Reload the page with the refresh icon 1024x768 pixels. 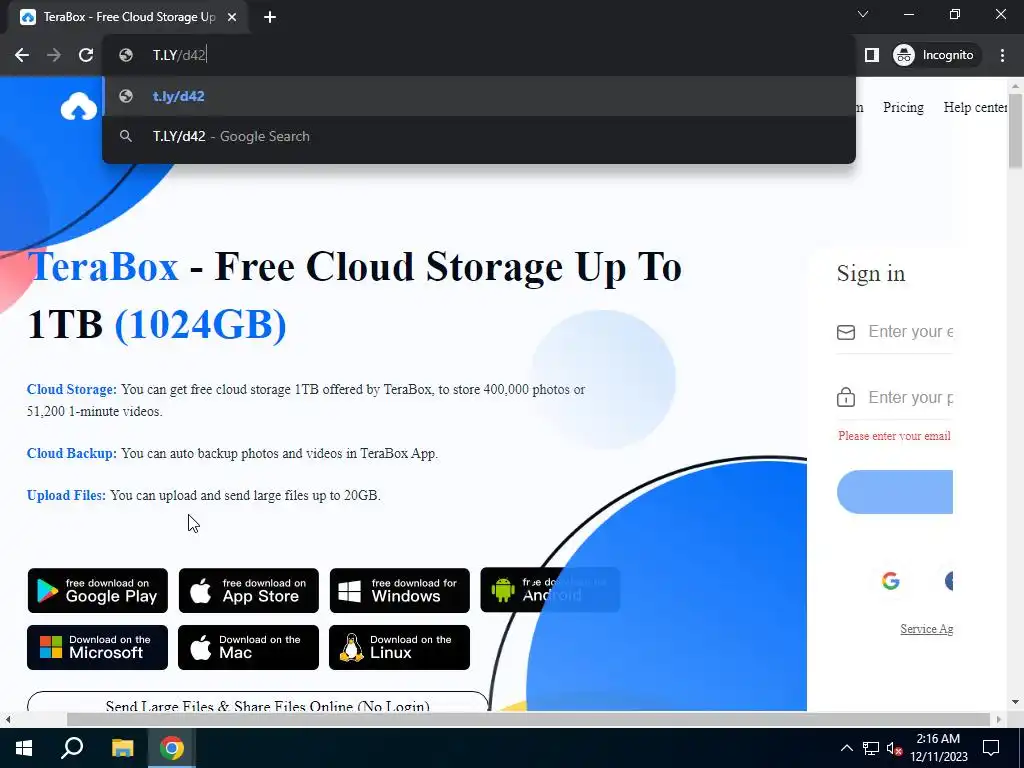point(86,55)
